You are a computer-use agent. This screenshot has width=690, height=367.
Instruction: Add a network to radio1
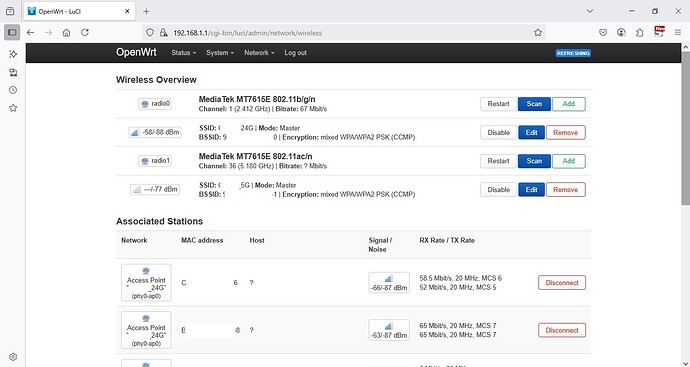coord(569,161)
